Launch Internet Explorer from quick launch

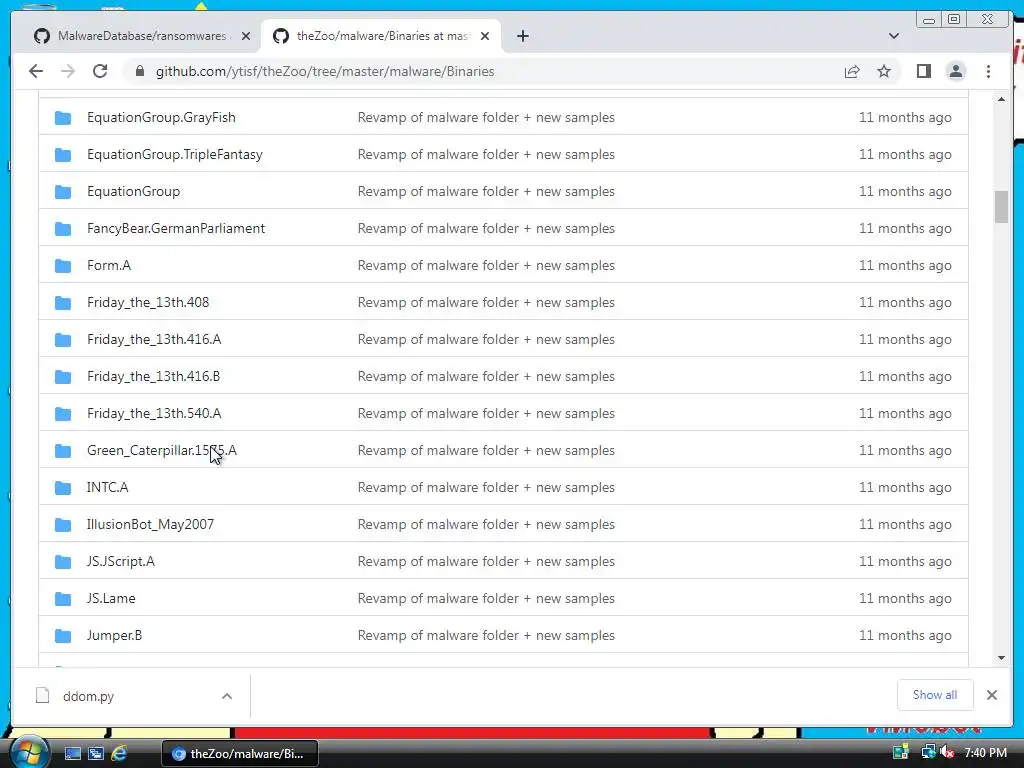(119, 754)
